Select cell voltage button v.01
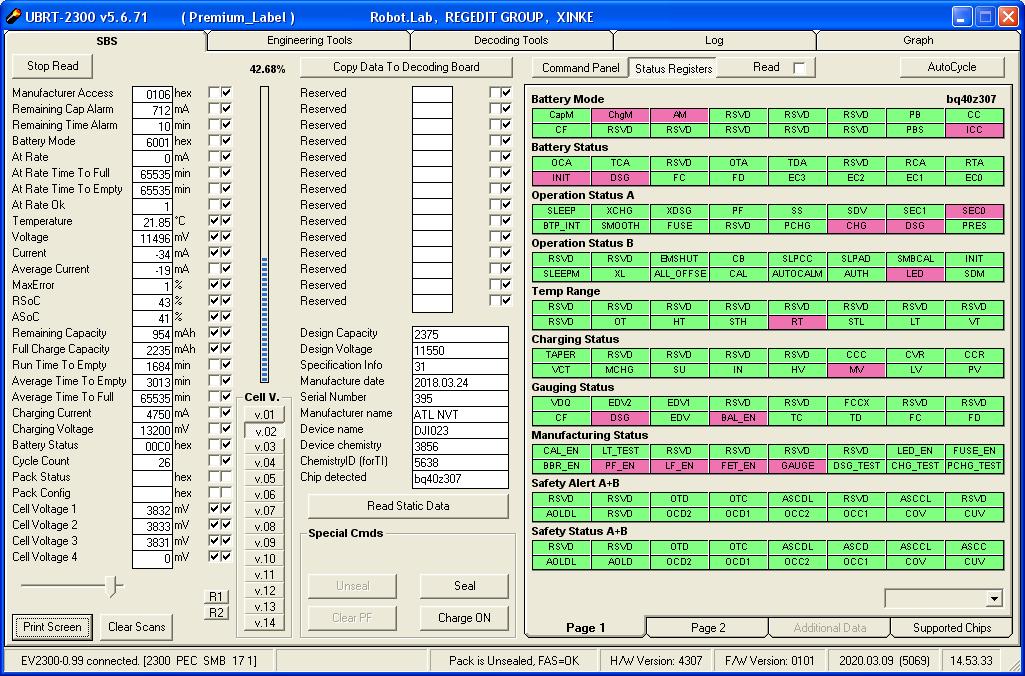 pyautogui.click(x=265, y=414)
